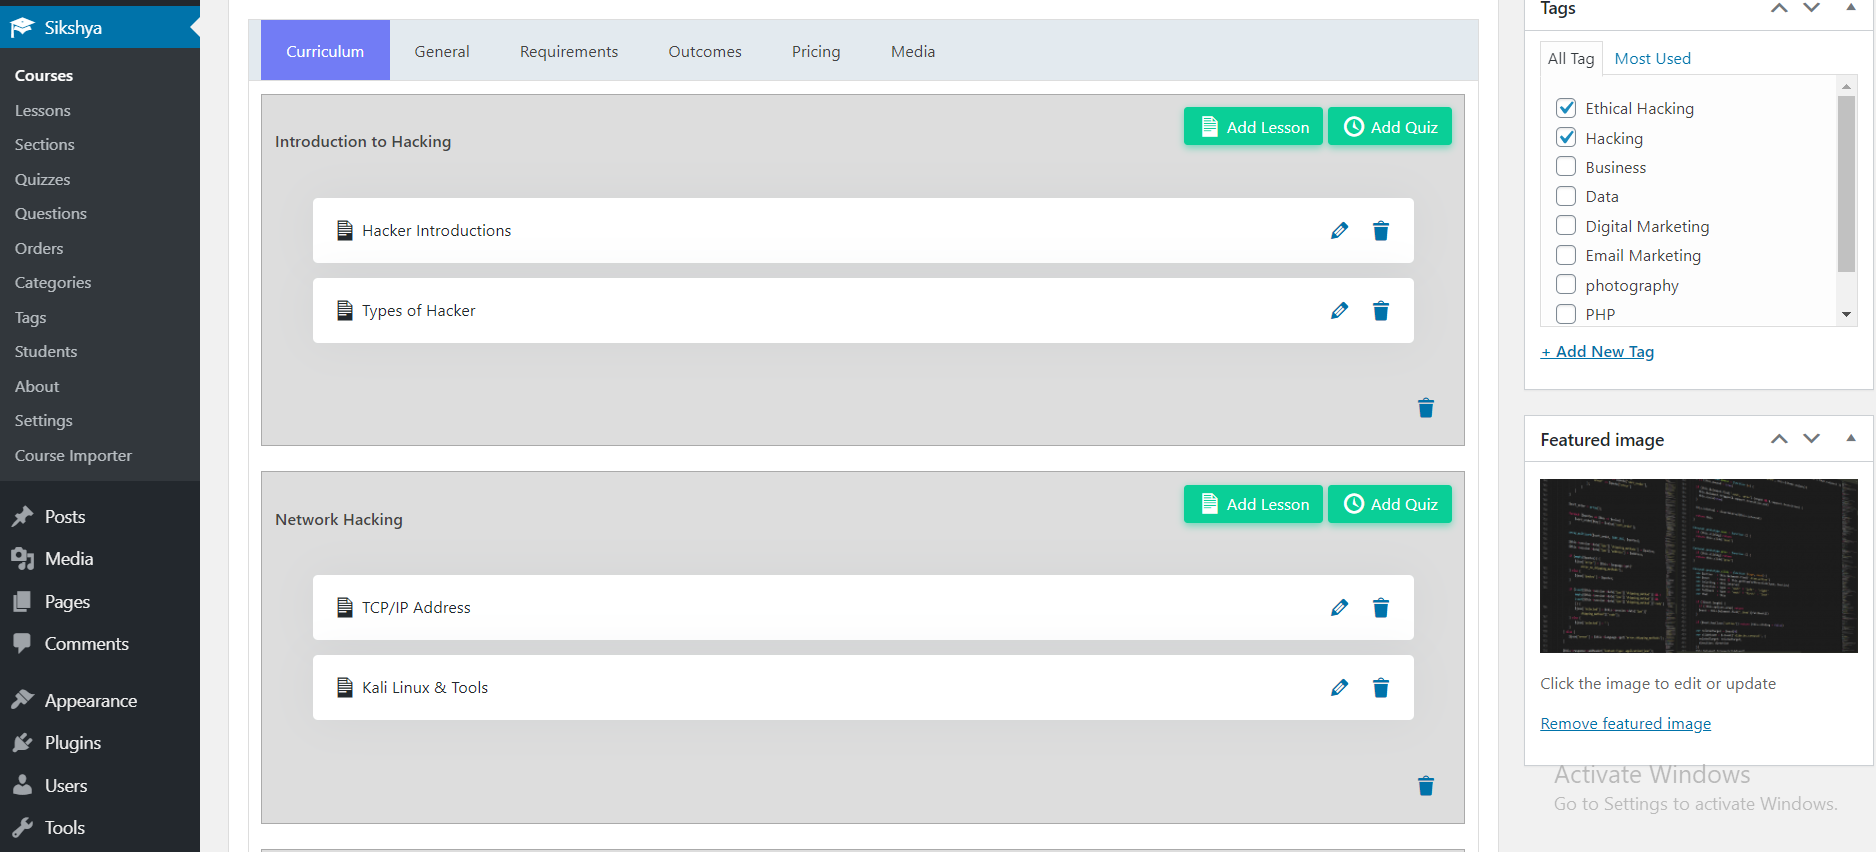This screenshot has width=1876, height=852.
Task: Click the Appearance brush icon
Action: (22, 700)
